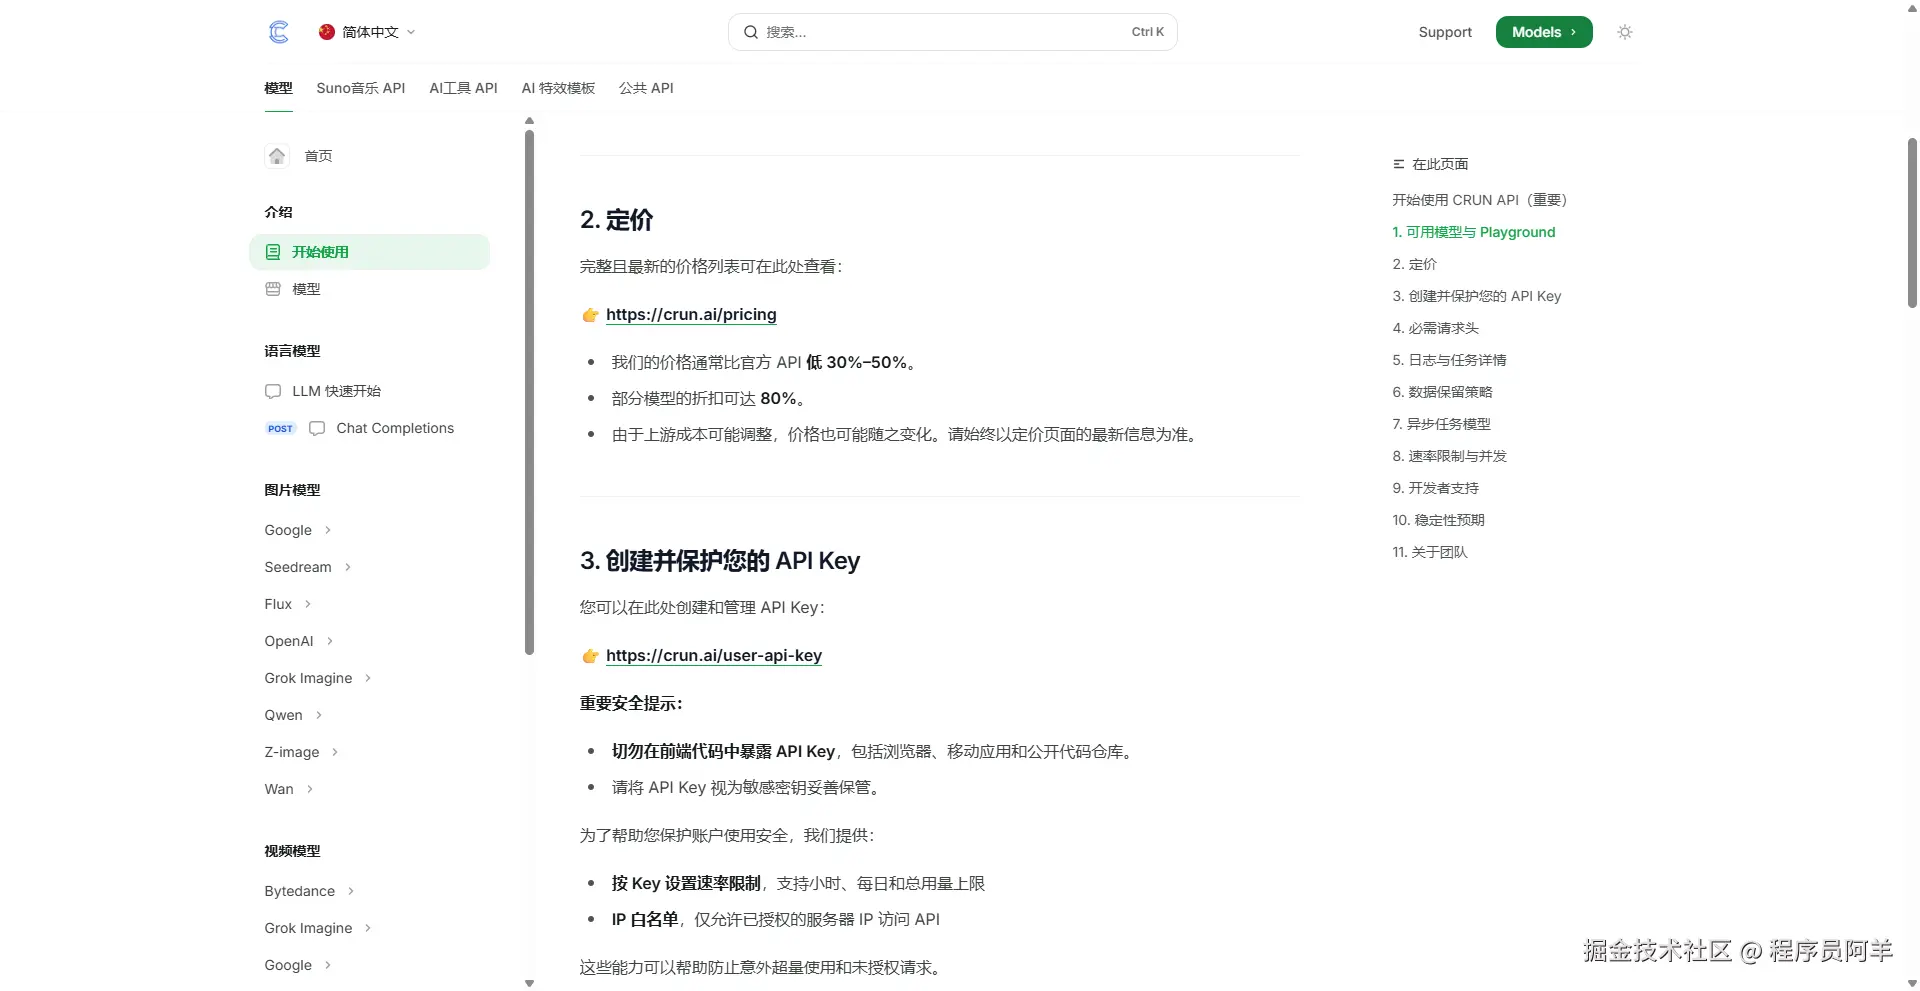Expand the Z-image group

(301, 752)
